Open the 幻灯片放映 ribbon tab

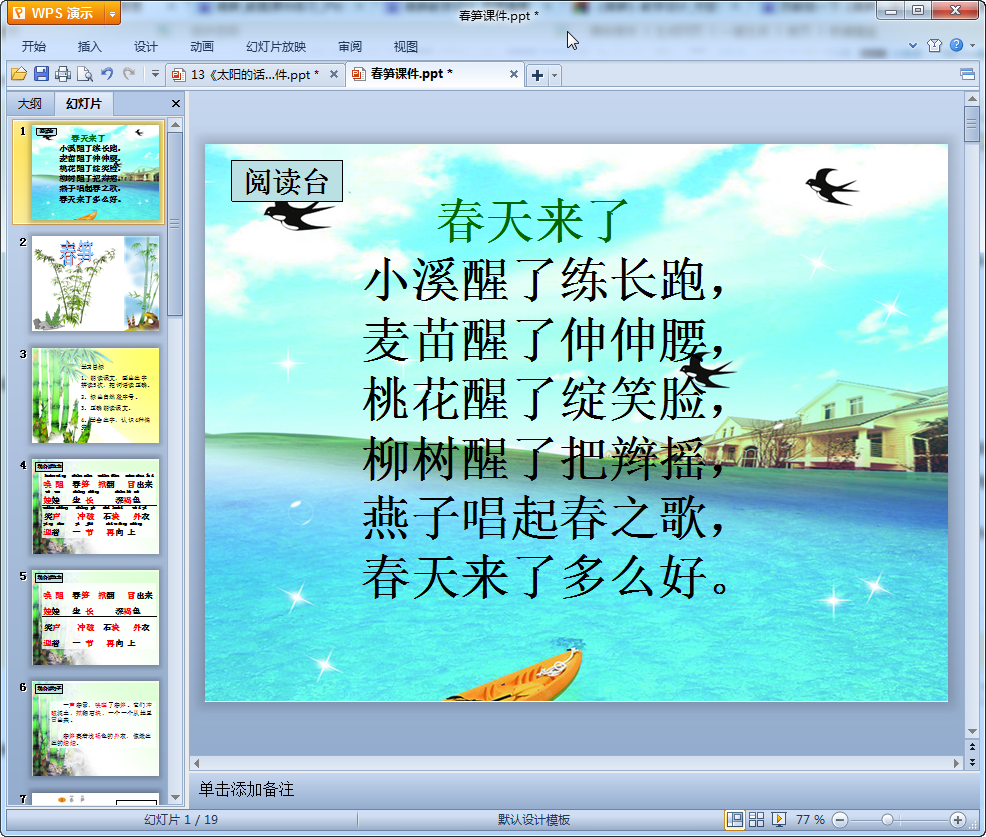pos(276,47)
